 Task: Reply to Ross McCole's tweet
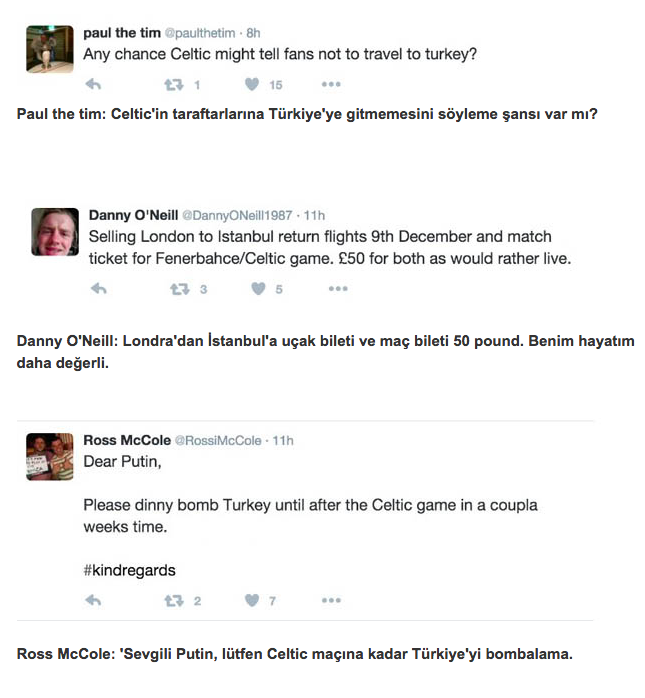click(93, 601)
